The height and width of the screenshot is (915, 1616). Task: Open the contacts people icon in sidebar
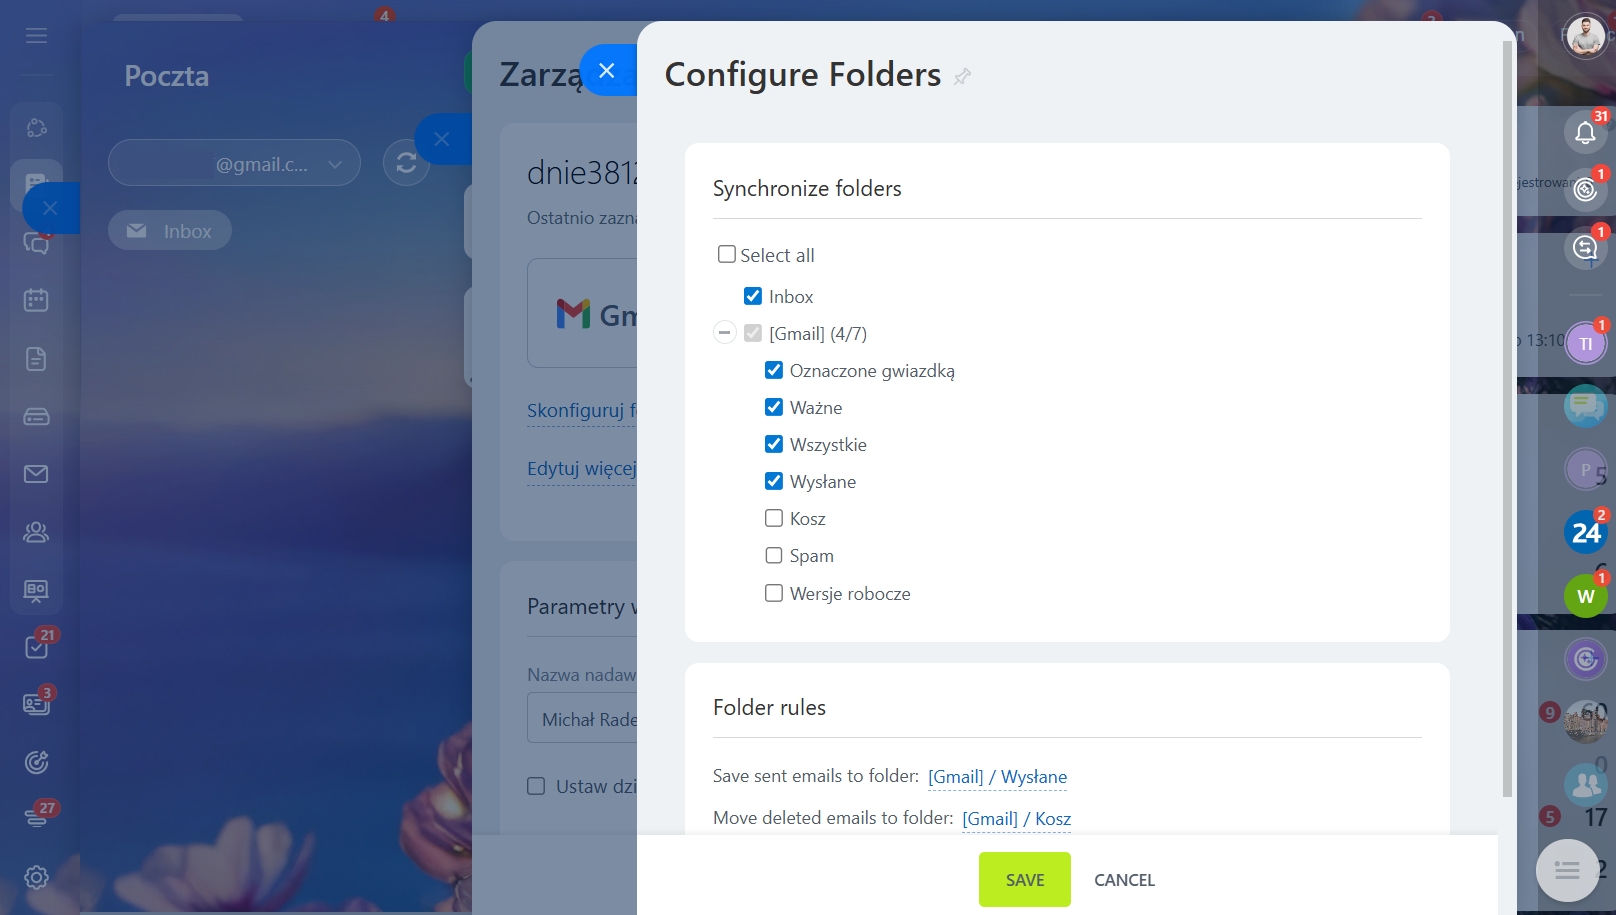coord(36,532)
